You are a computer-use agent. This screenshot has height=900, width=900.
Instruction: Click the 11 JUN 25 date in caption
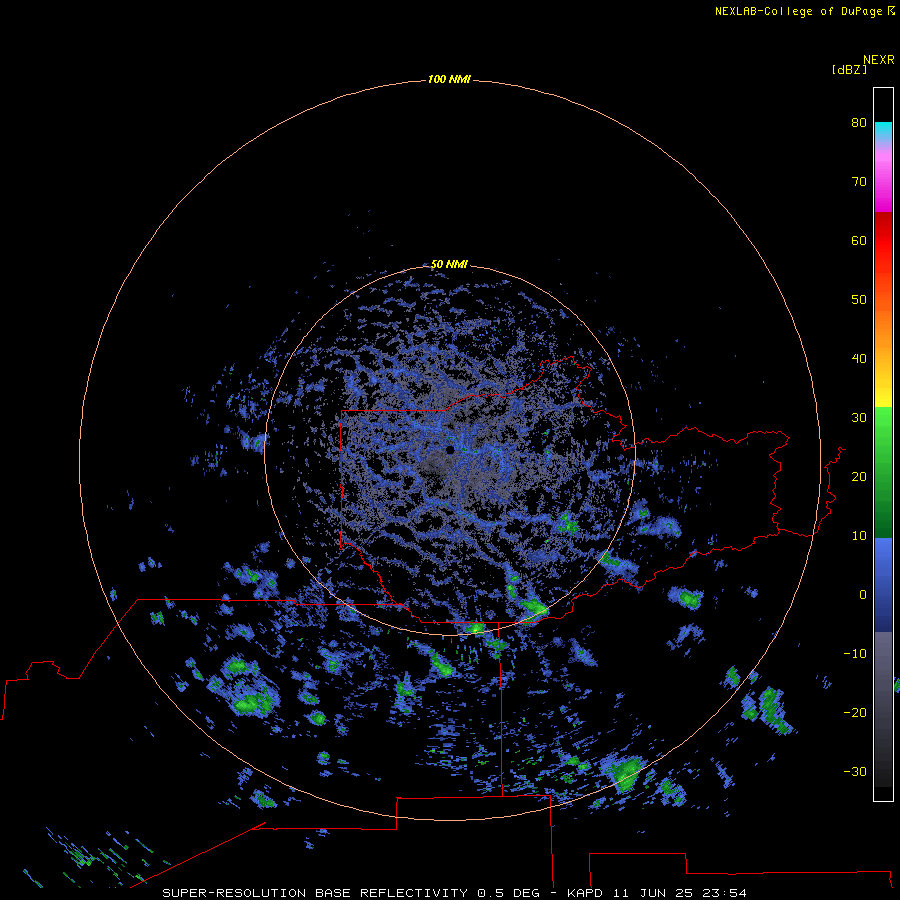[655, 893]
